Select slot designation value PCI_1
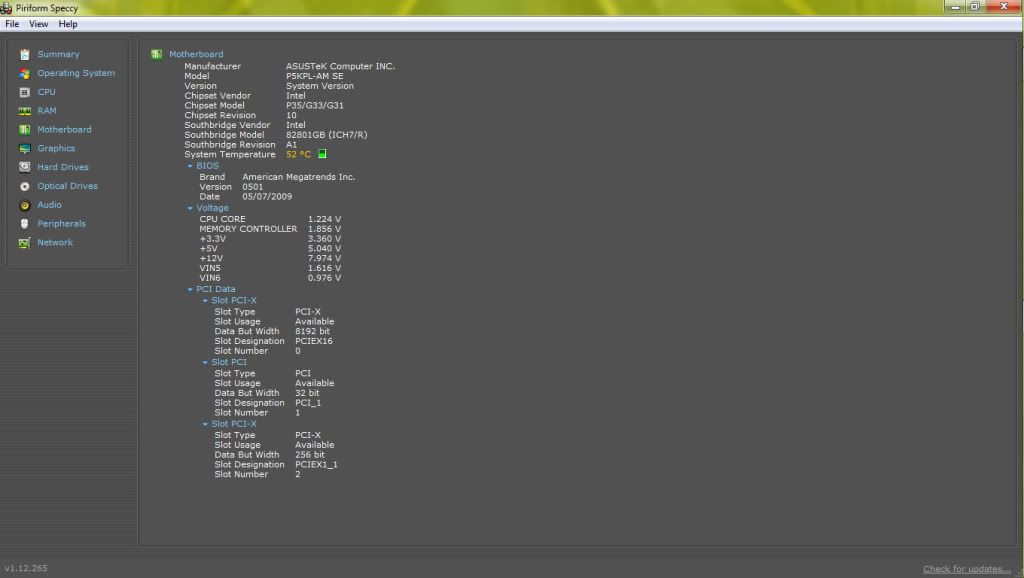 (x=308, y=403)
